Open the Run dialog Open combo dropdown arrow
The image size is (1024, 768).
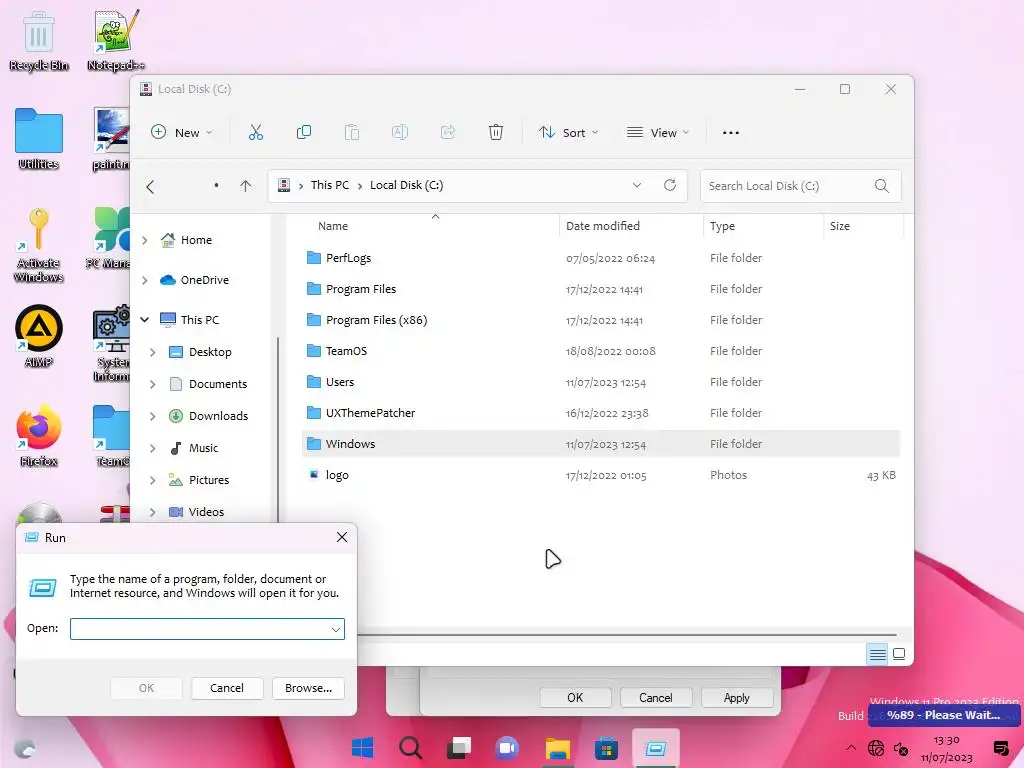336,630
